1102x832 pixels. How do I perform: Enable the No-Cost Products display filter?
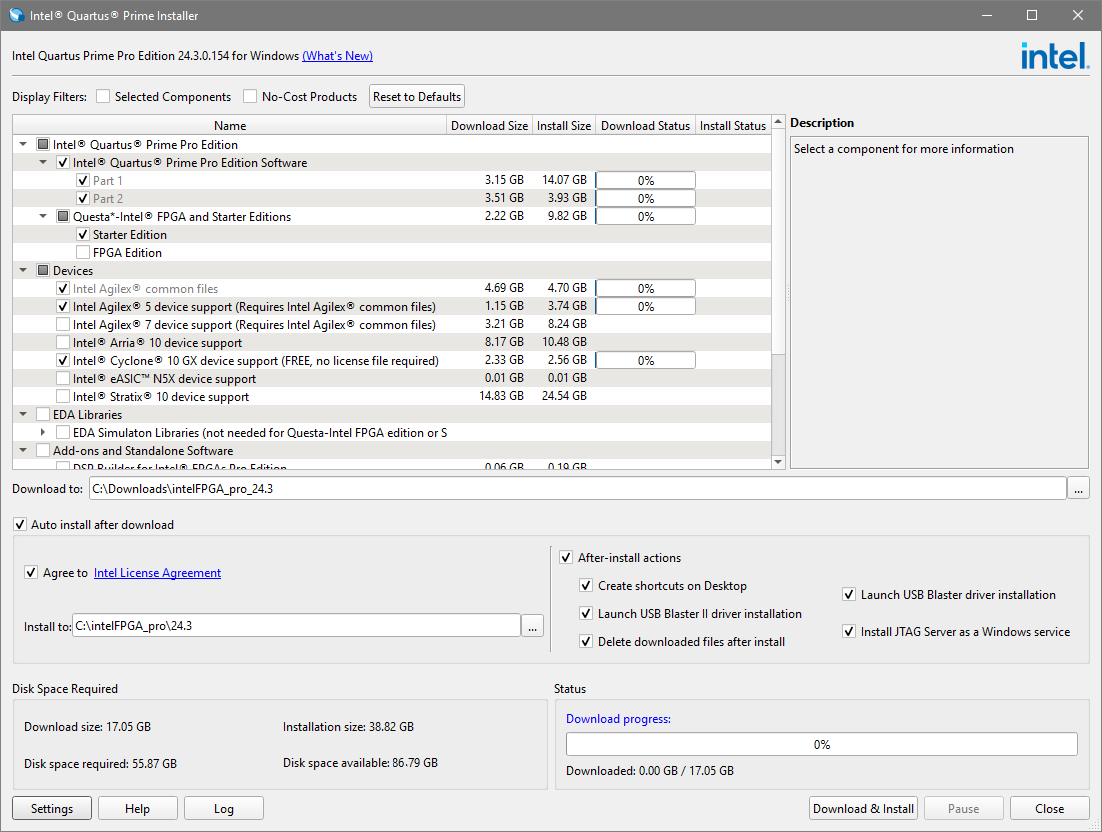click(x=250, y=97)
